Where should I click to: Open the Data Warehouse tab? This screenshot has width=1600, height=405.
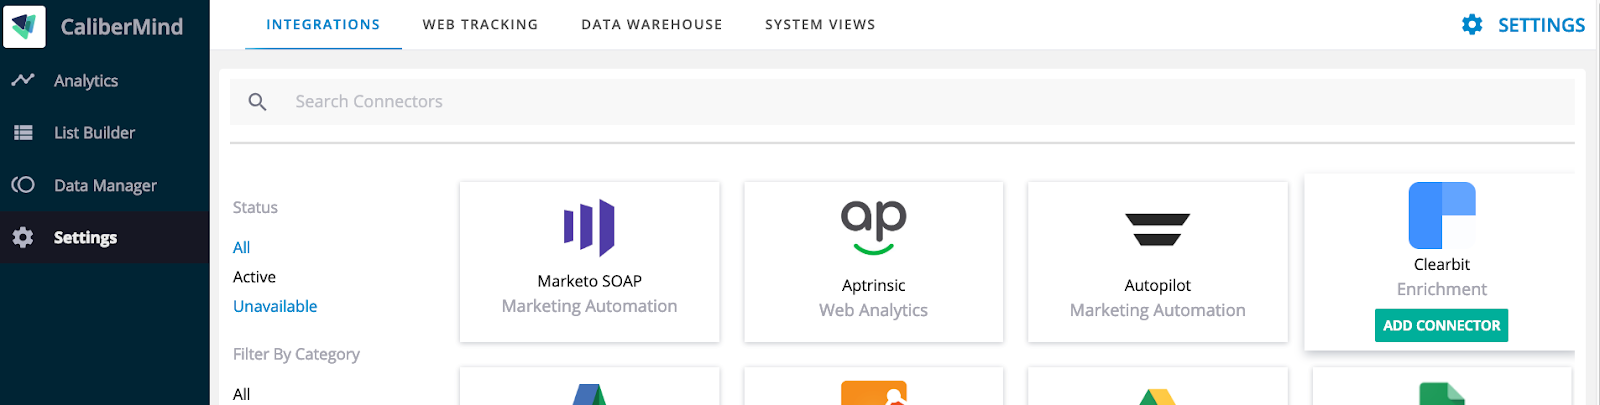point(652,25)
